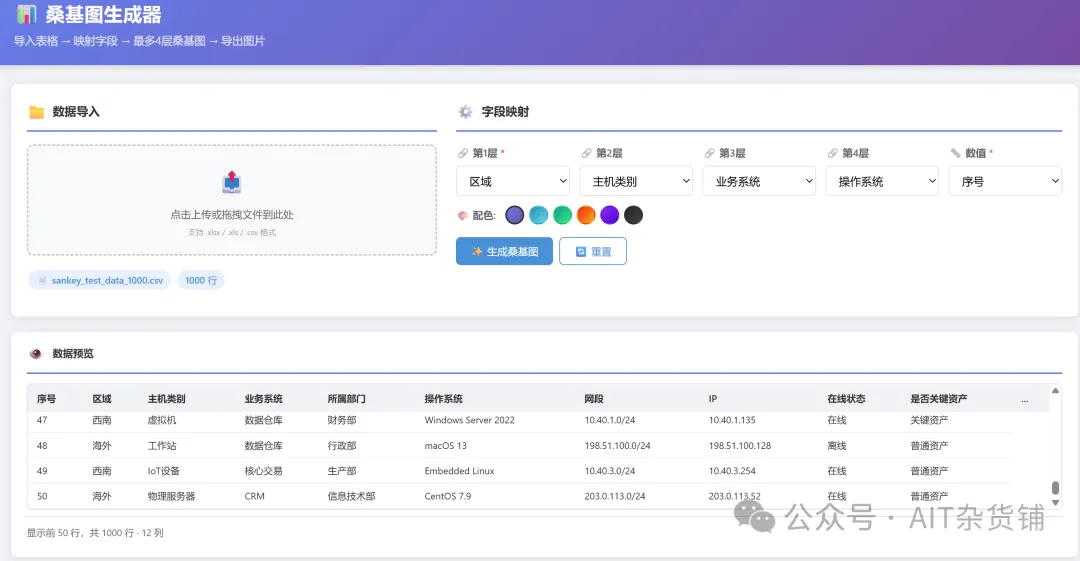Click the IP cell 198.51.100.128
1080x561 pixels.
(740, 446)
